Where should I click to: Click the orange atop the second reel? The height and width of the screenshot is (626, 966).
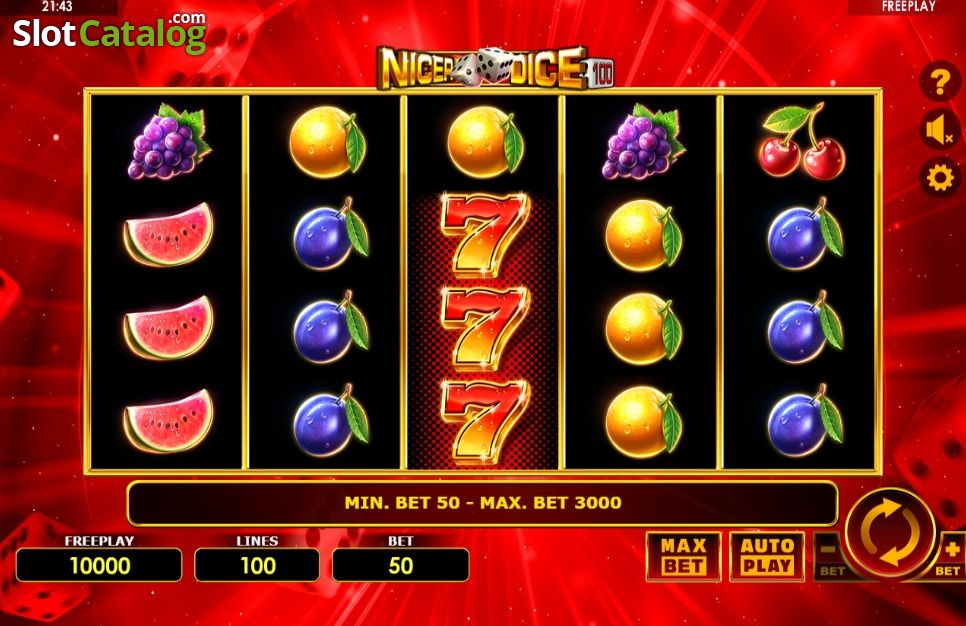pos(328,142)
